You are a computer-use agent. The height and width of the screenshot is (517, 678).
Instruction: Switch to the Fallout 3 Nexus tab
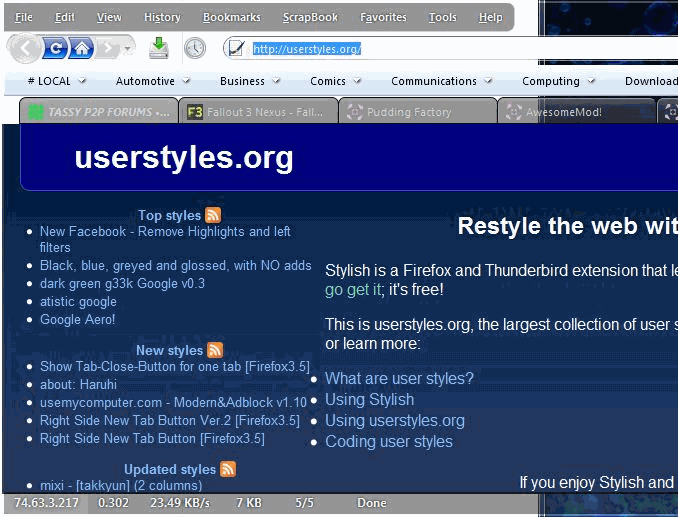click(x=258, y=112)
